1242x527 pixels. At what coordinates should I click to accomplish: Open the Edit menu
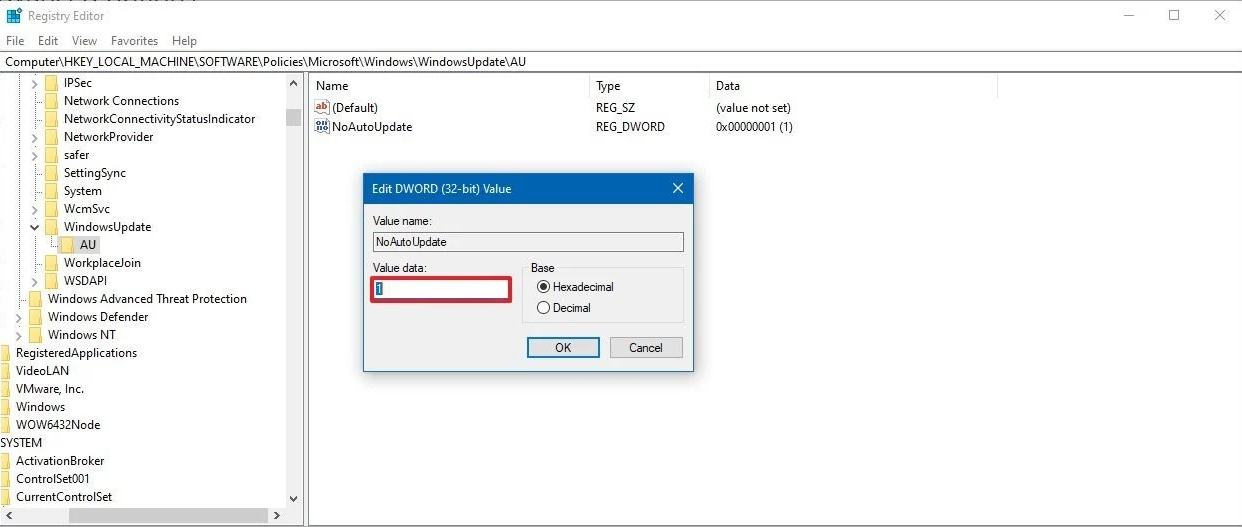pos(48,41)
